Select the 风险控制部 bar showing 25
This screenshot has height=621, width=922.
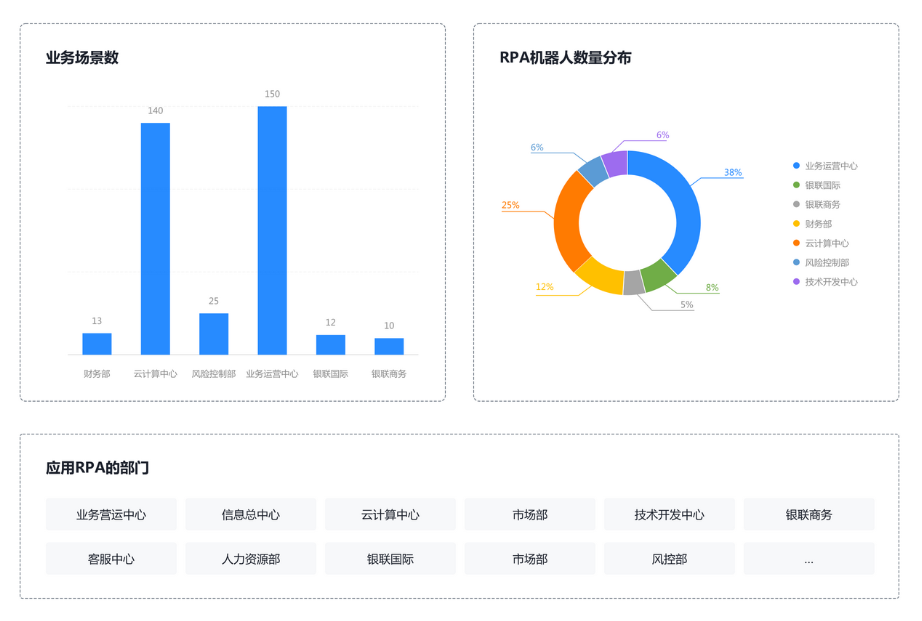tap(214, 334)
